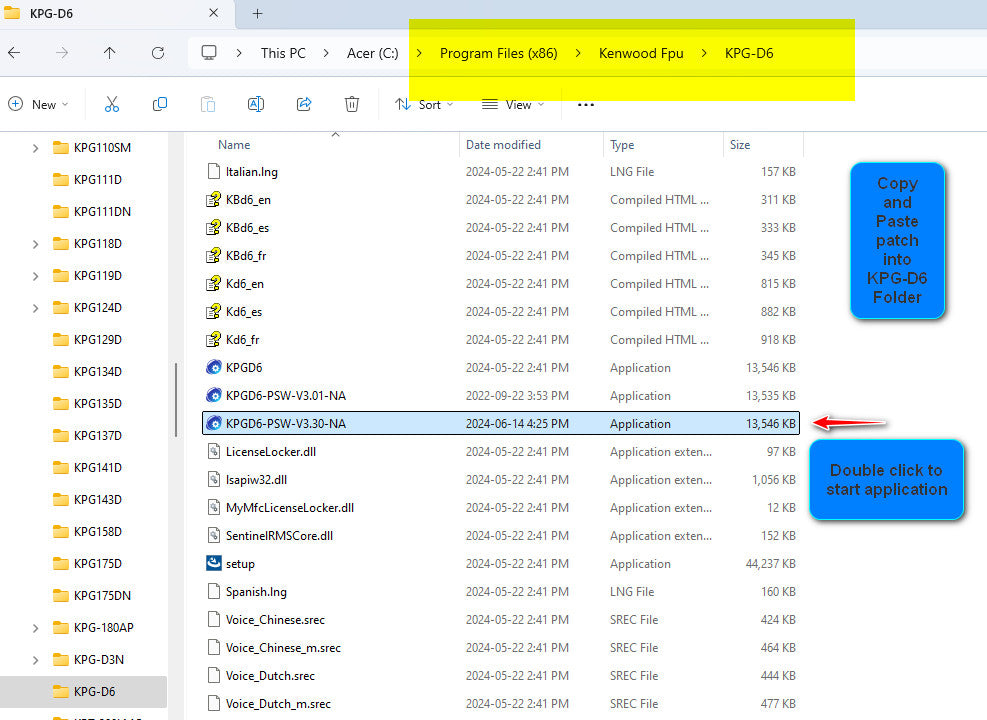Expand the KPG118D tree folder
This screenshot has height=720, width=987.
[x=35, y=244]
